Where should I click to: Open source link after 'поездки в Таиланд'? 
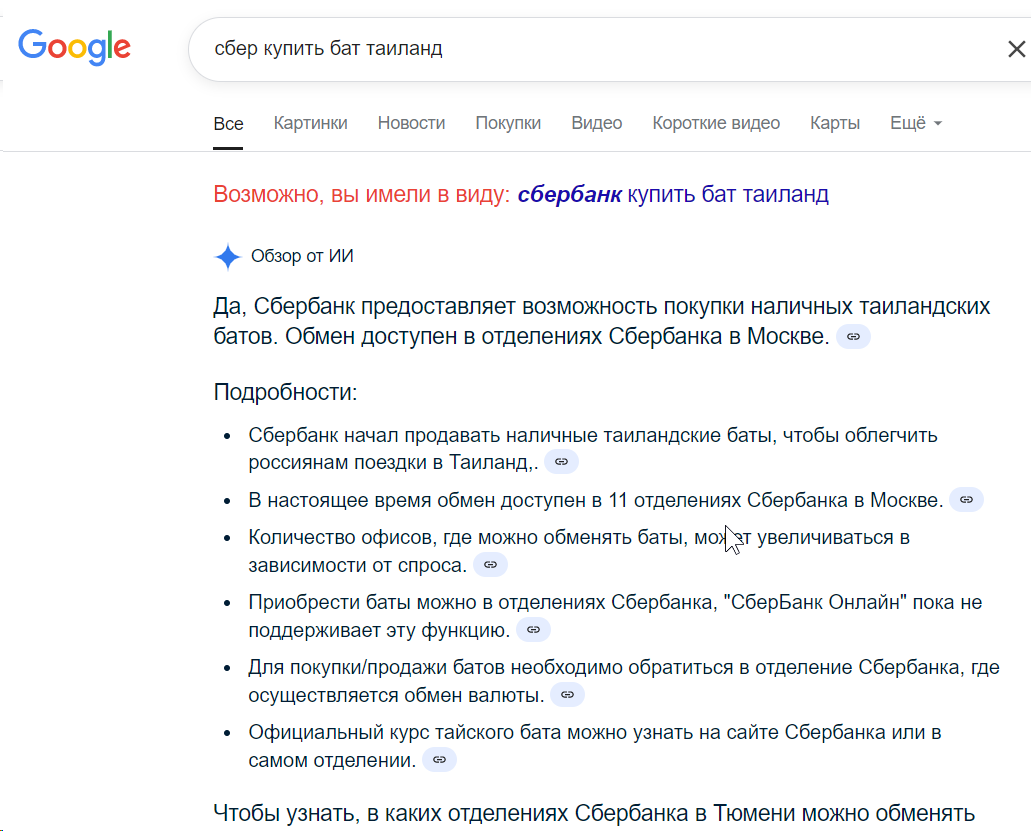561,462
